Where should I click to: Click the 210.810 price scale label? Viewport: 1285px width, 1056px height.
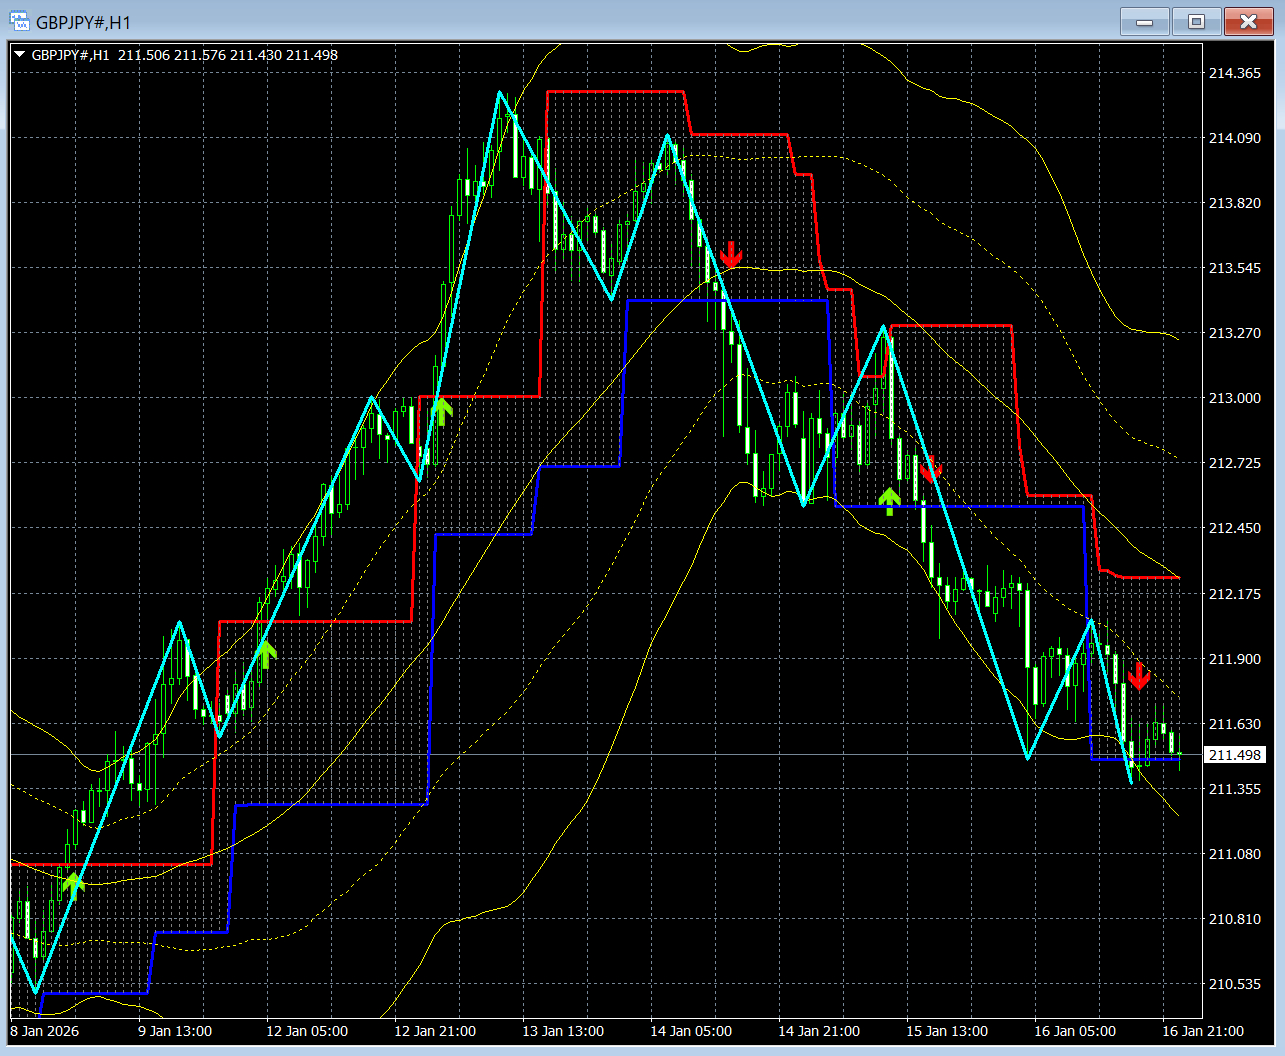click(x=1235, y=919)
